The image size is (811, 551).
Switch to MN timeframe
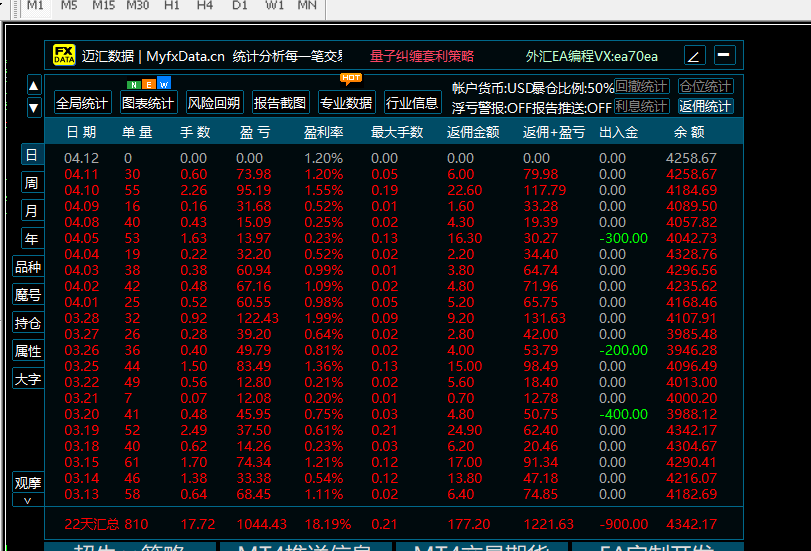point(307,6)
